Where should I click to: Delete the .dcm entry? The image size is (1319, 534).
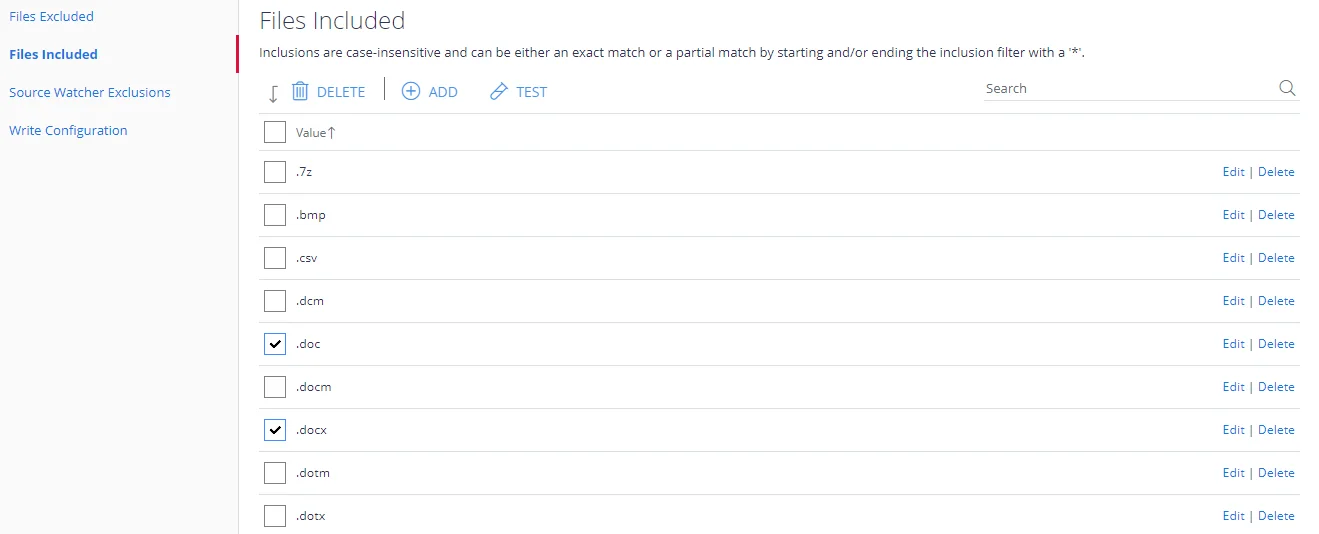click(1276, 301)
